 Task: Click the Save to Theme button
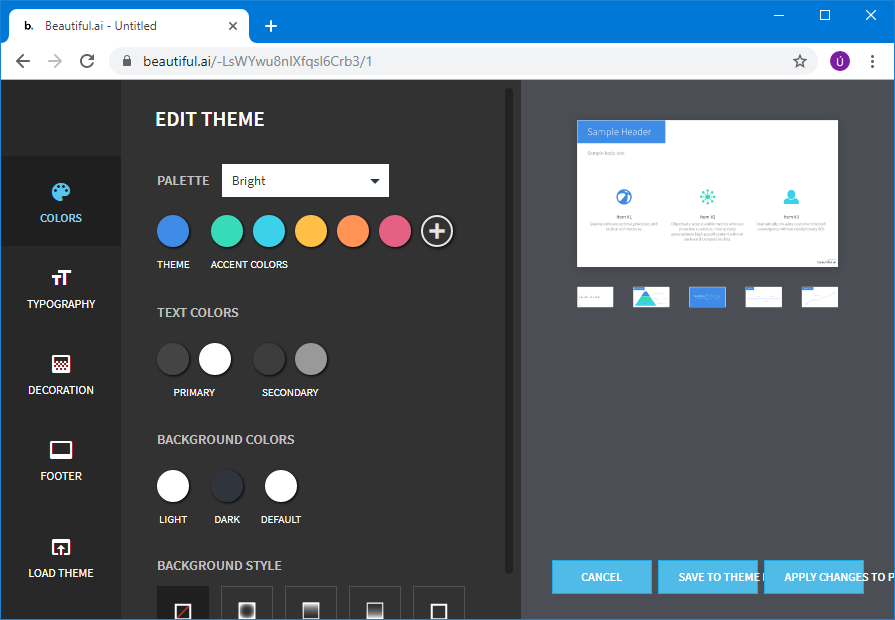(x=712, y=577)
